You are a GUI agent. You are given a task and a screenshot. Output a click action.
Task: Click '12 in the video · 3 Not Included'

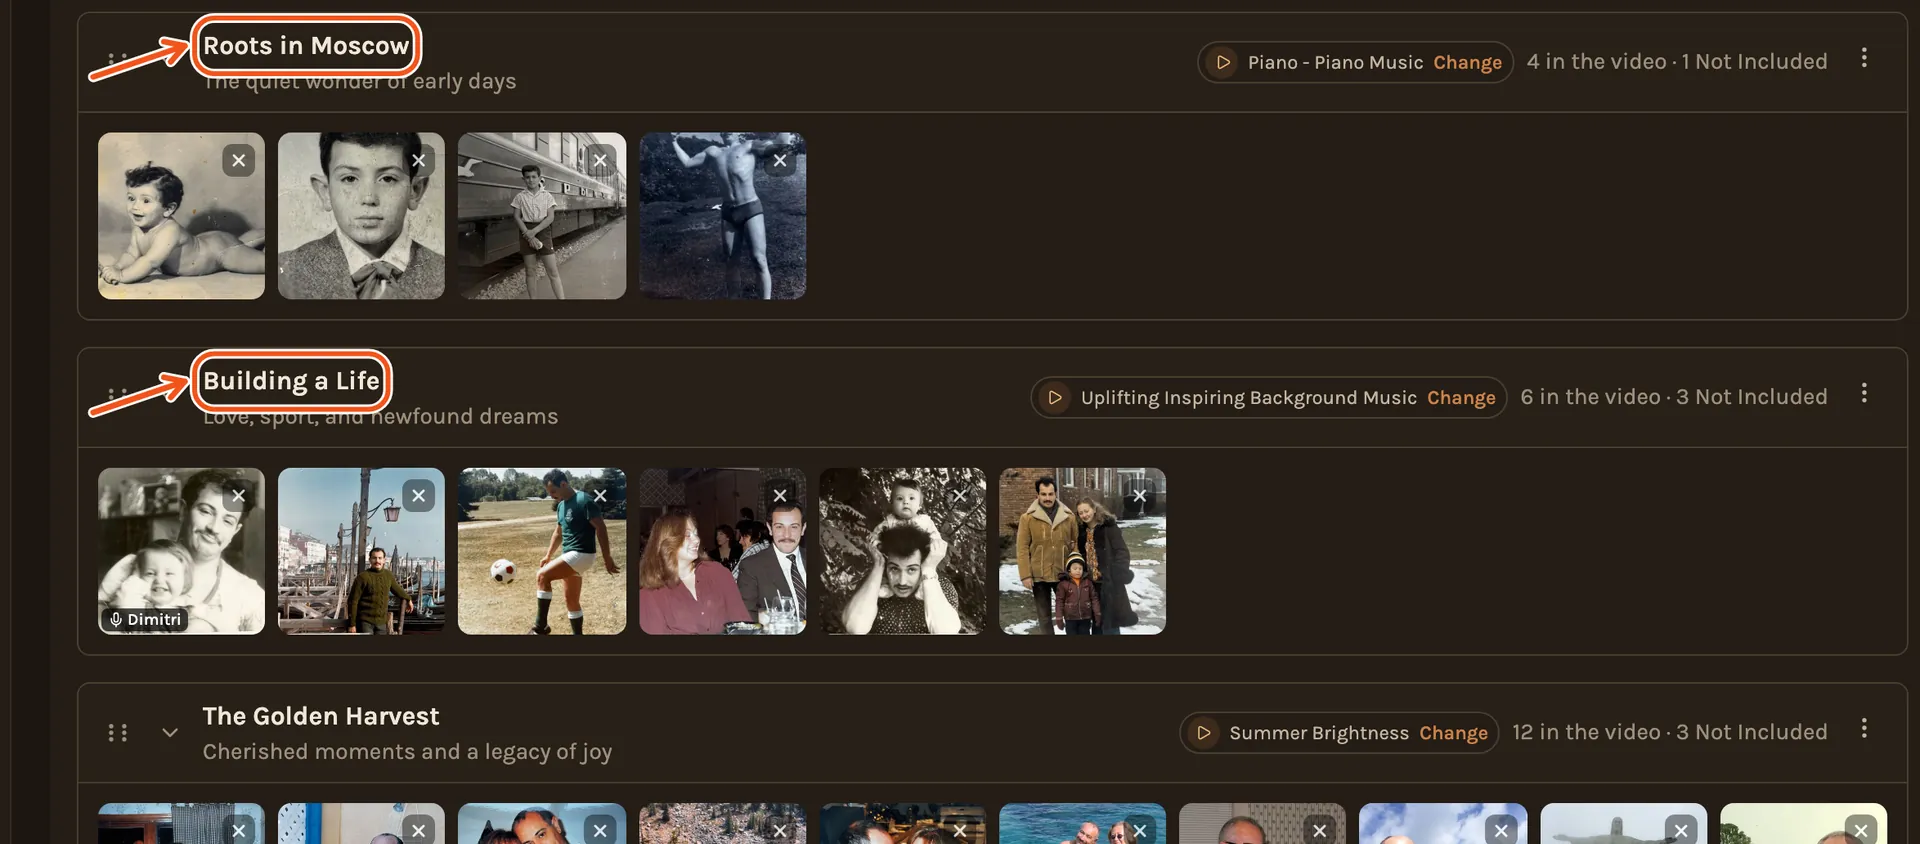click(x=1670, y=732)
